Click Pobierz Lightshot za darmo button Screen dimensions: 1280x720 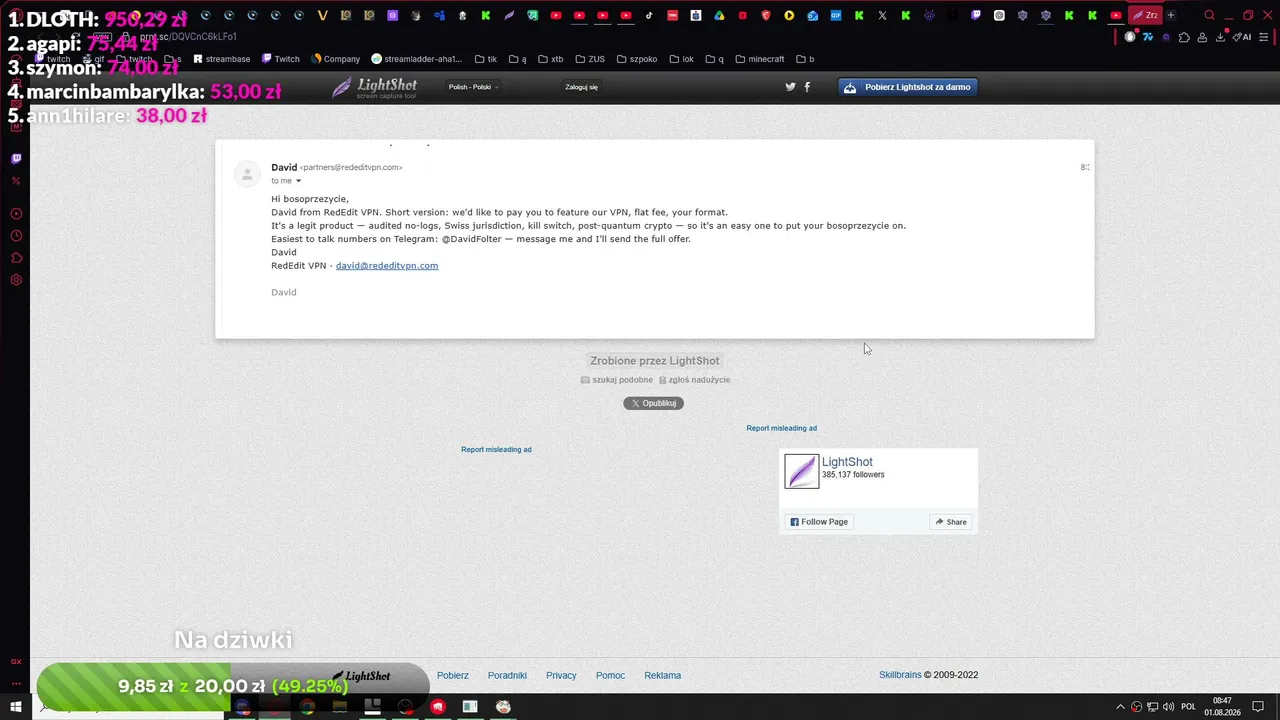(908, 87)
